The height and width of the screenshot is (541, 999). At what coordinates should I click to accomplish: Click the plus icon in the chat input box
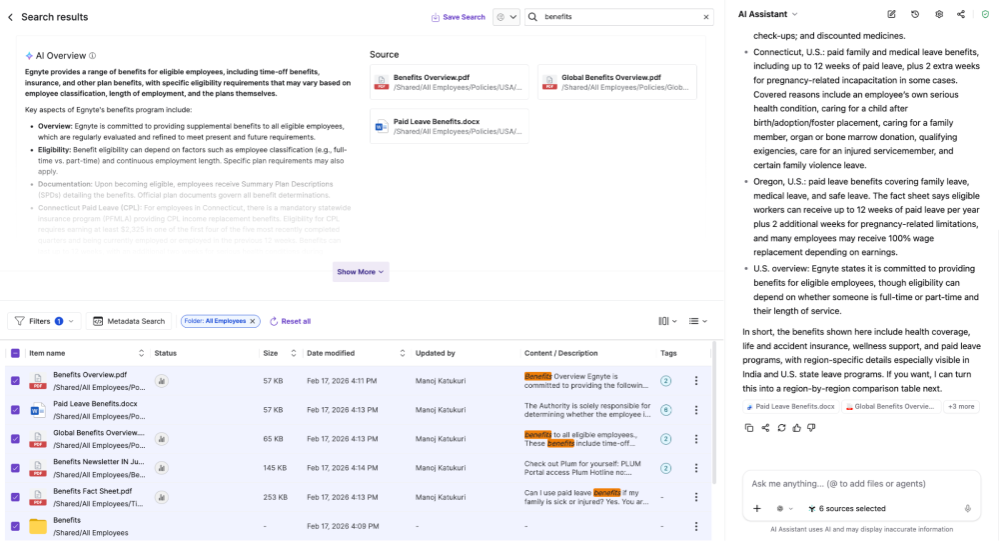click(757, 509)
